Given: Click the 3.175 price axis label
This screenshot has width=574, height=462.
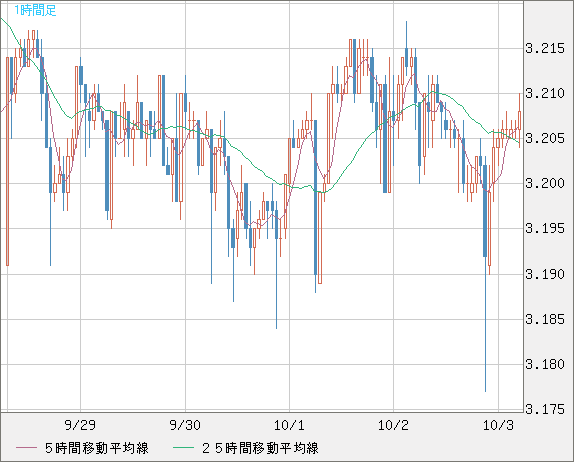Looking at the screenshot, I should pos(545,409).
